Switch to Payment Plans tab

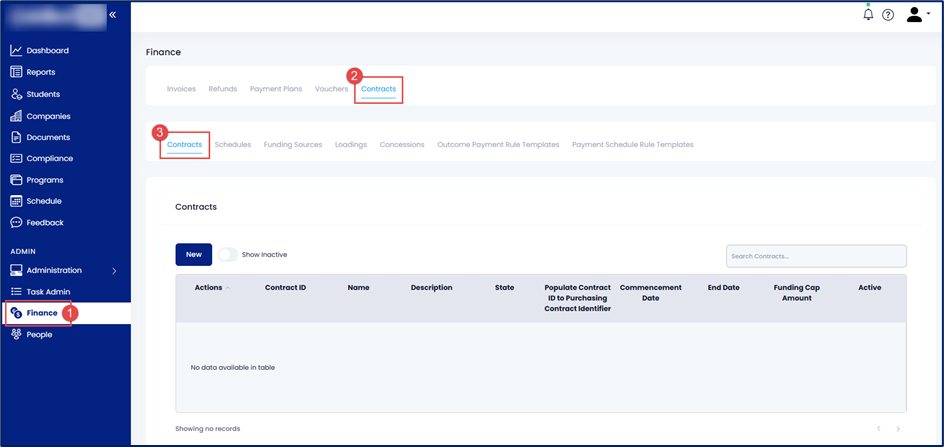point(276,89)
